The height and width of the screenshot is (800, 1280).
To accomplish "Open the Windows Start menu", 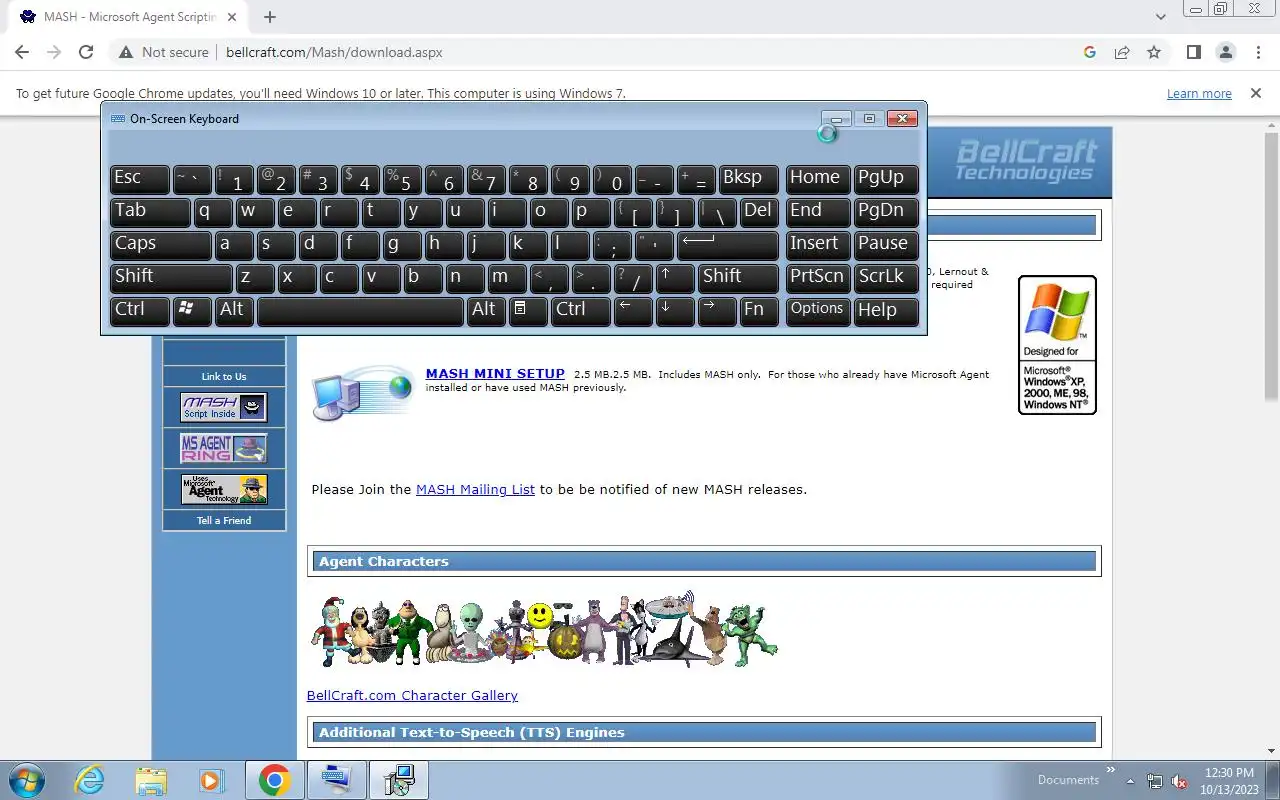I will (x=27, y=780).
